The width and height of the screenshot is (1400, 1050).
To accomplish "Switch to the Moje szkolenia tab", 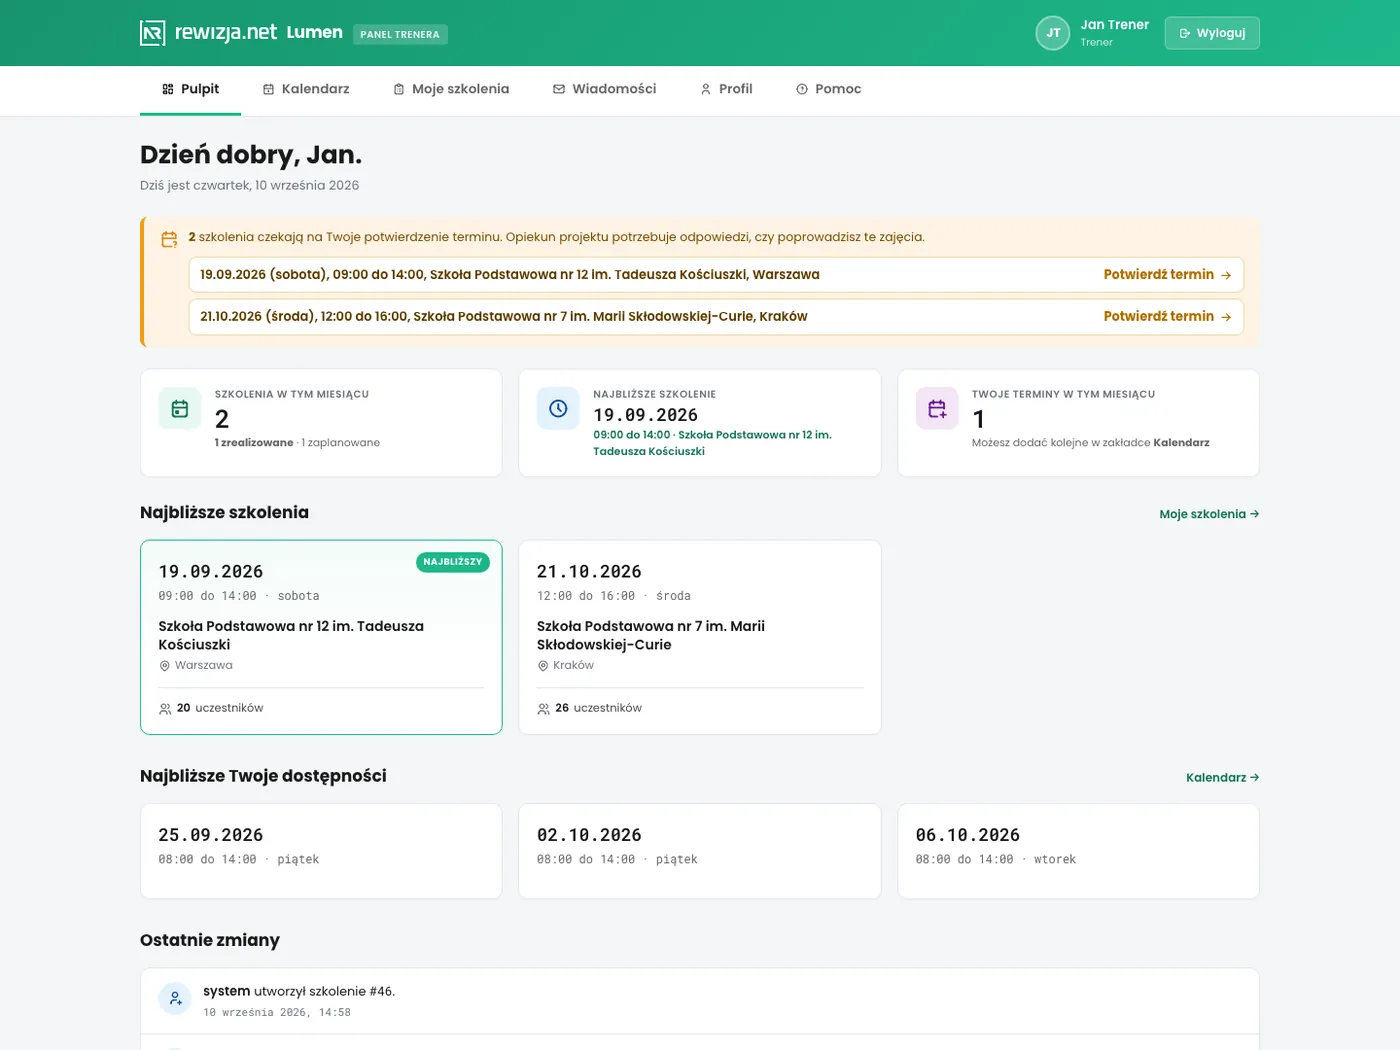I will [x=451, y=89].
